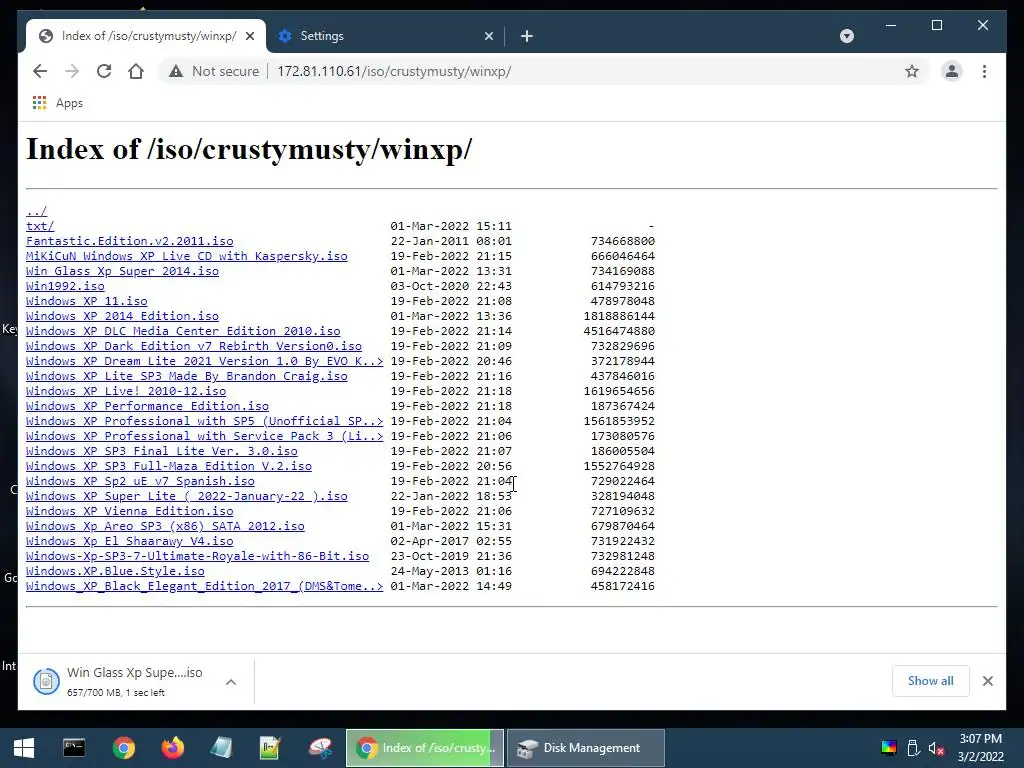Click Windows XP Super Lite 2022-January-22 link
This screenshot has height=768, width=1024.
[187, 496]
